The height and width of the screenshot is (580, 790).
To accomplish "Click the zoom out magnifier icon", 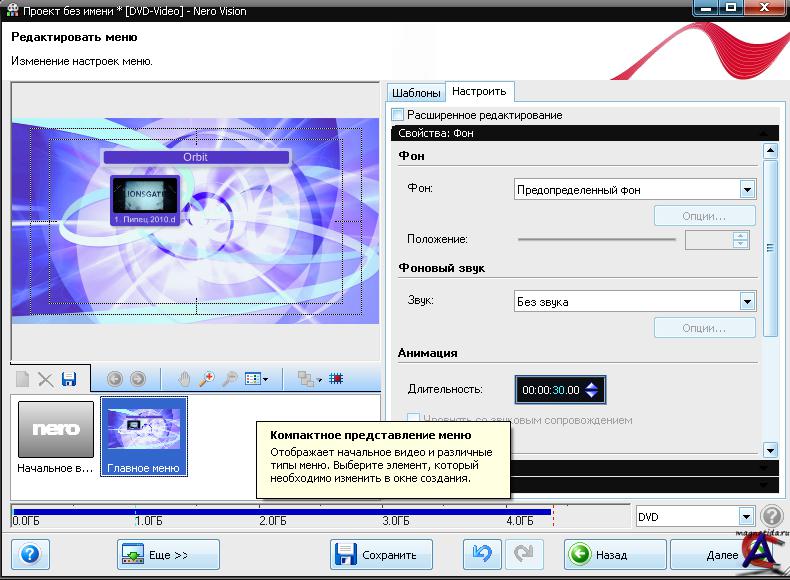I will [x=229, y=379].
